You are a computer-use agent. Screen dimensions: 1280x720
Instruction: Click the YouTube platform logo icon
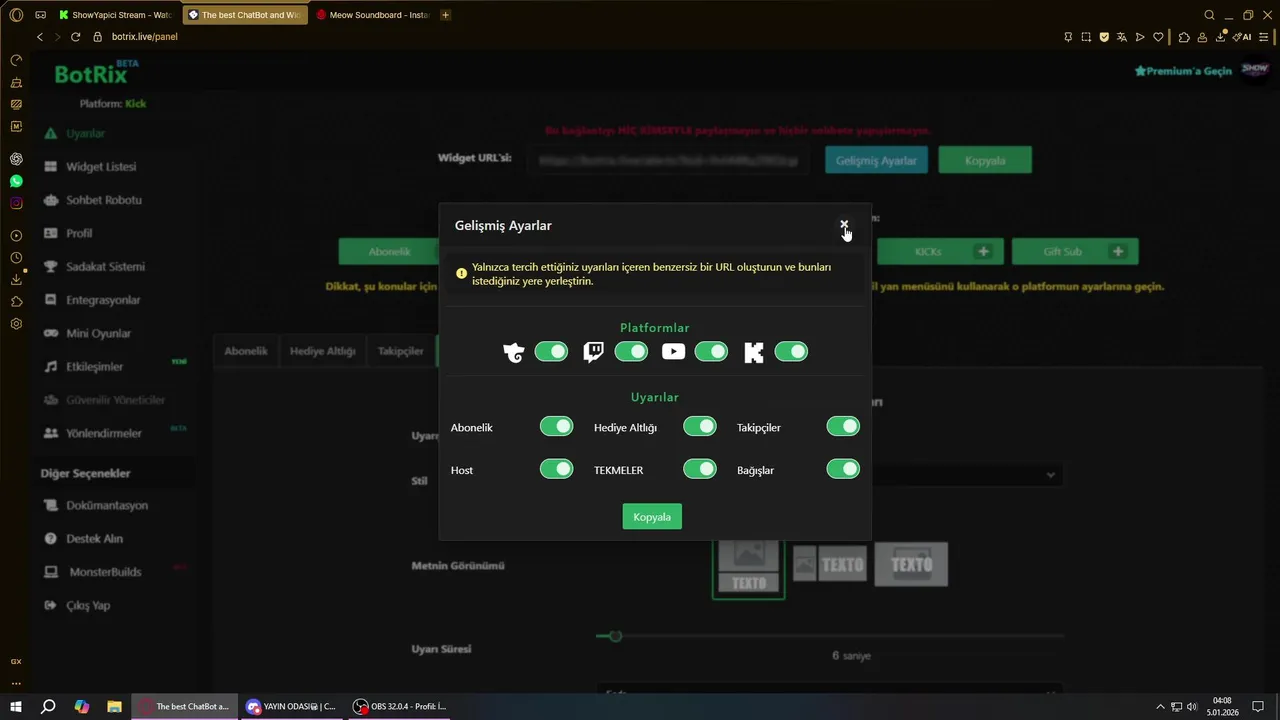[673, 351]
